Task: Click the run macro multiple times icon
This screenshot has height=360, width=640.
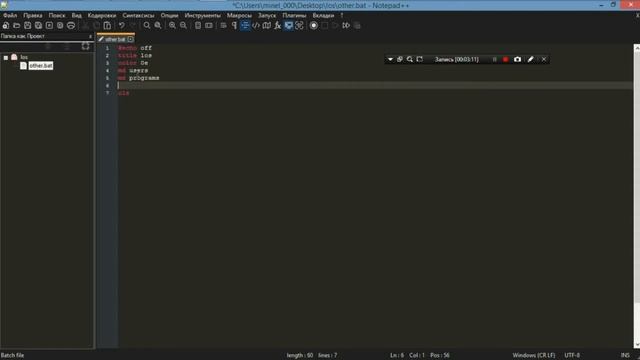Action: tap(346, 26)
